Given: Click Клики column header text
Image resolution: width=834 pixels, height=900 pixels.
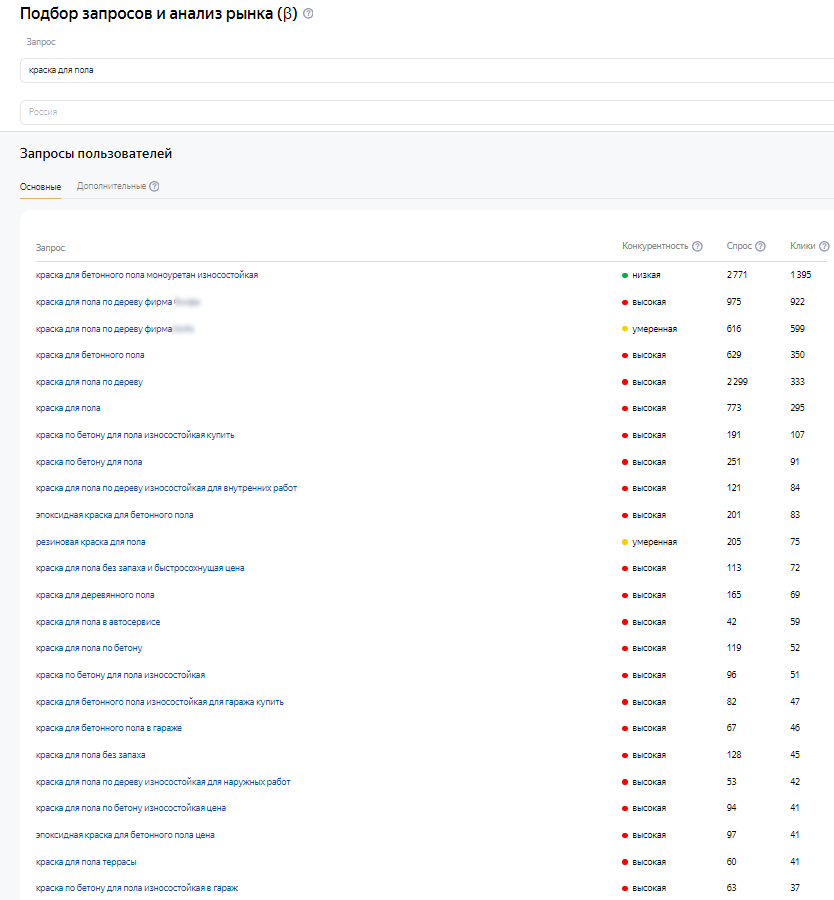Looking at the screenshot, I should 802,246.
